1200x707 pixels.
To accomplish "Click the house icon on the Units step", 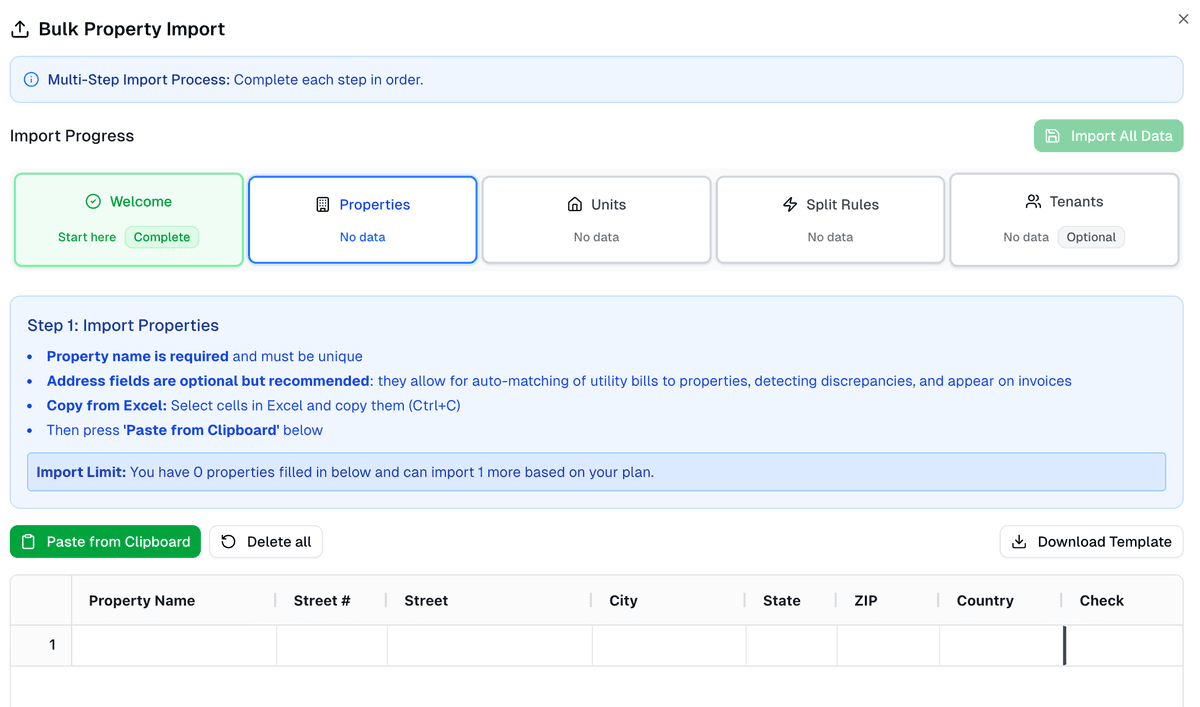I will tap(575, 203).
